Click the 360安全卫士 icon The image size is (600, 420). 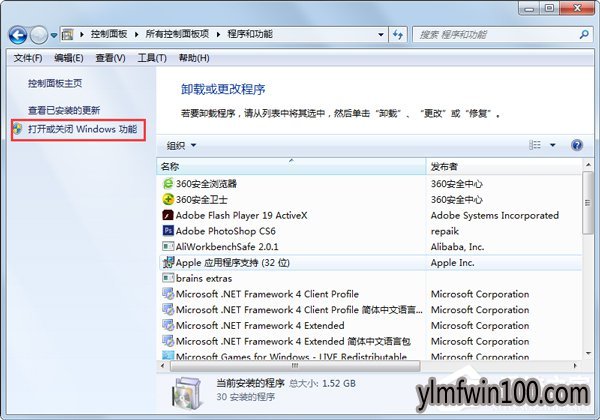168,199
